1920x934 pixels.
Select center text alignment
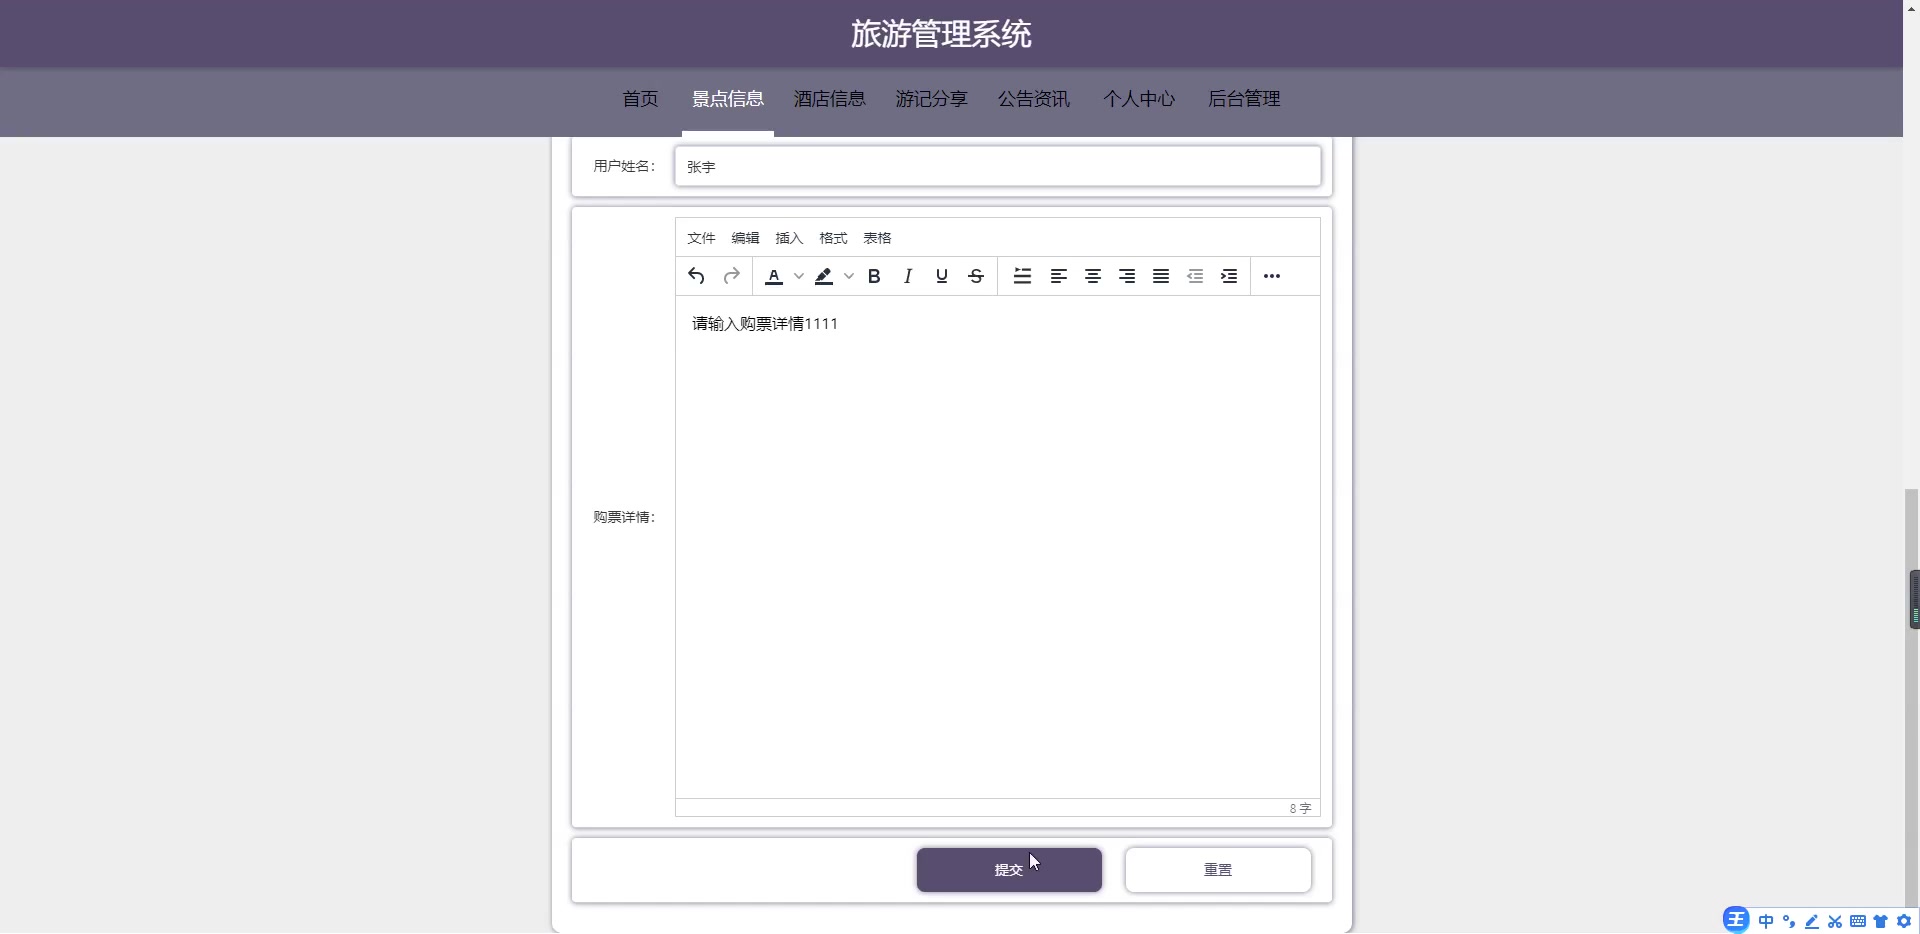click(x=1092, y=276)
